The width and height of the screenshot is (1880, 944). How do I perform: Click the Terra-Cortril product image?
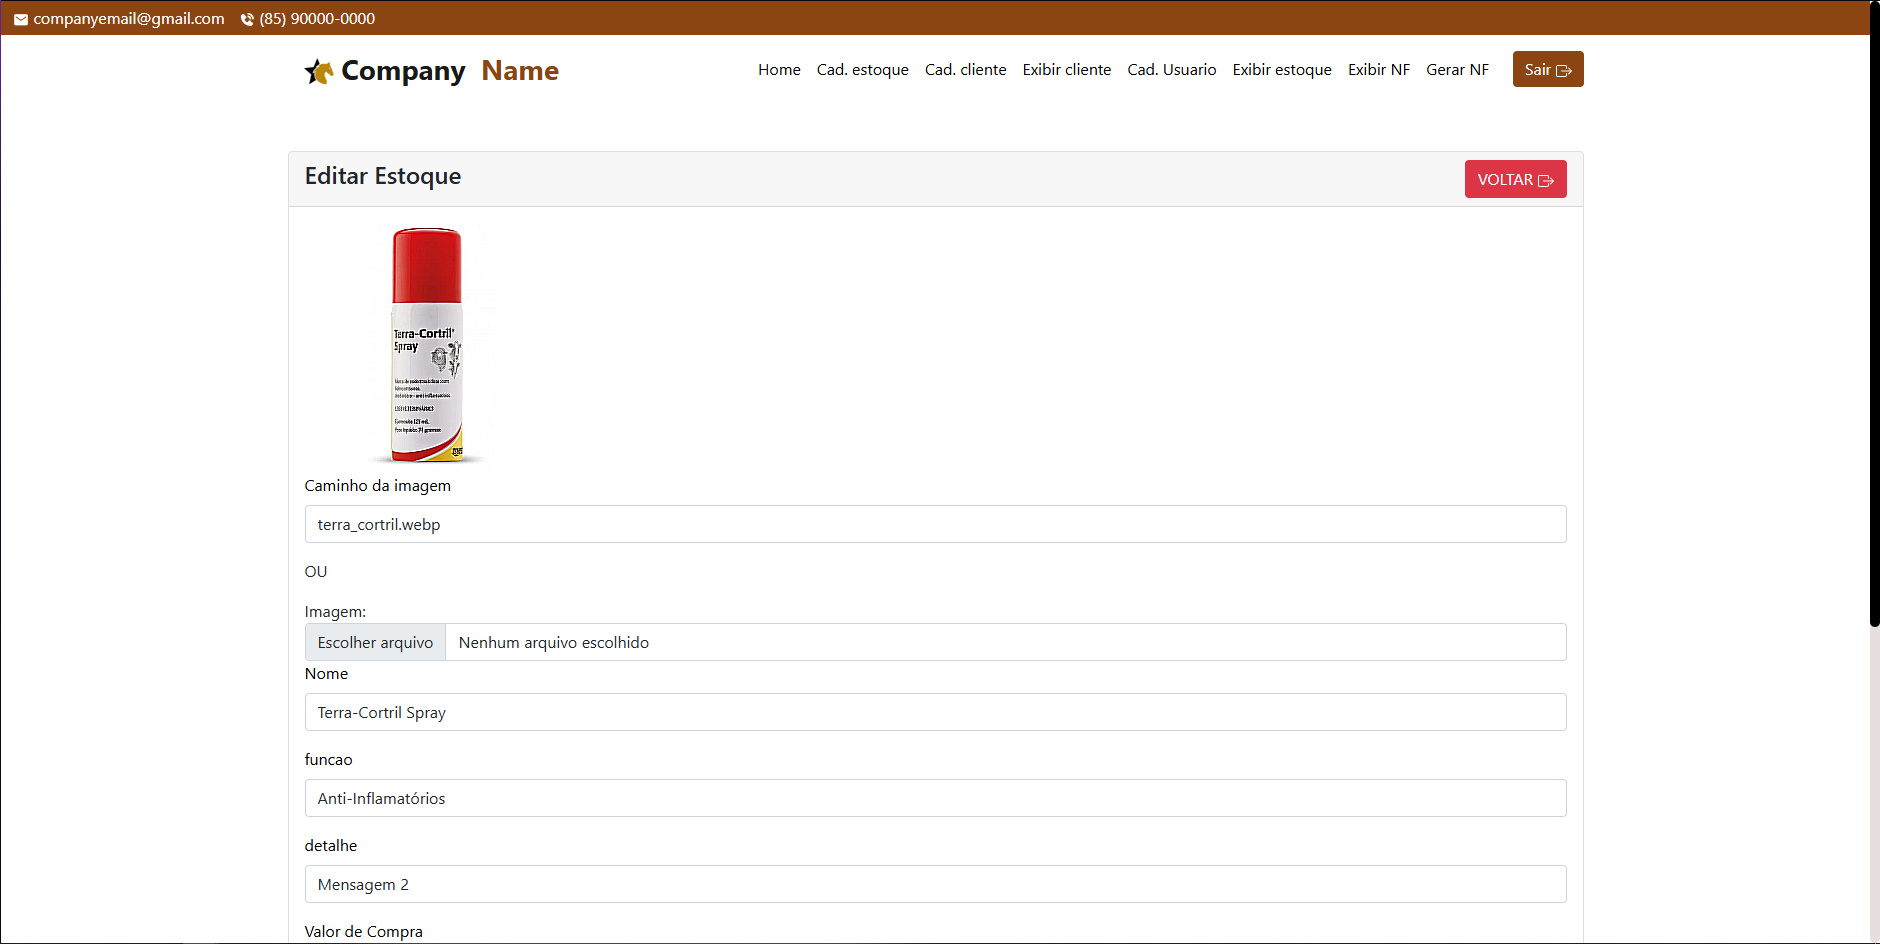pyautogui.click(x=427, y=345)
